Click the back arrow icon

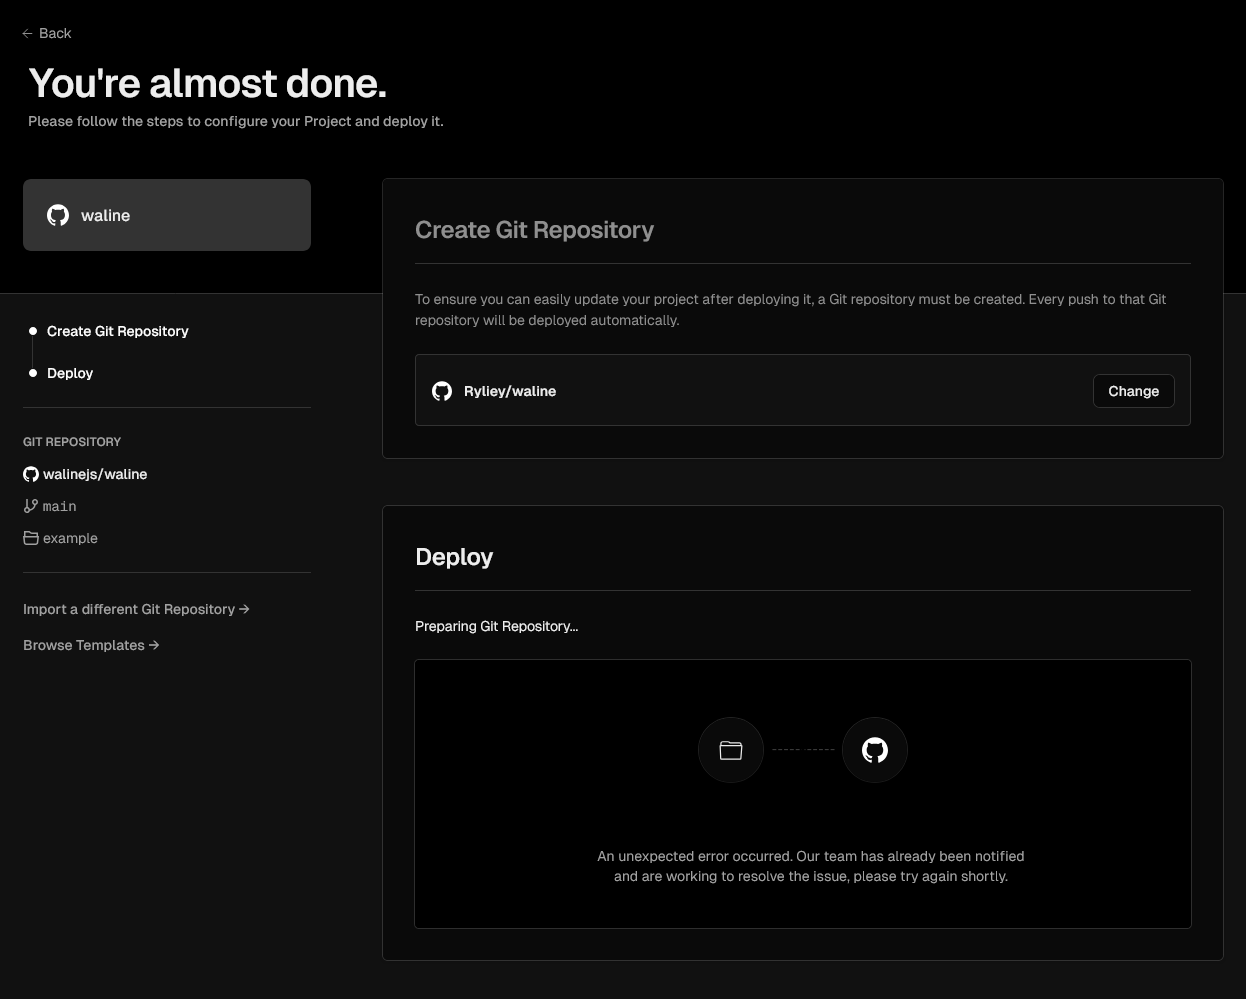pyautogui.click(x=27, y=34)
